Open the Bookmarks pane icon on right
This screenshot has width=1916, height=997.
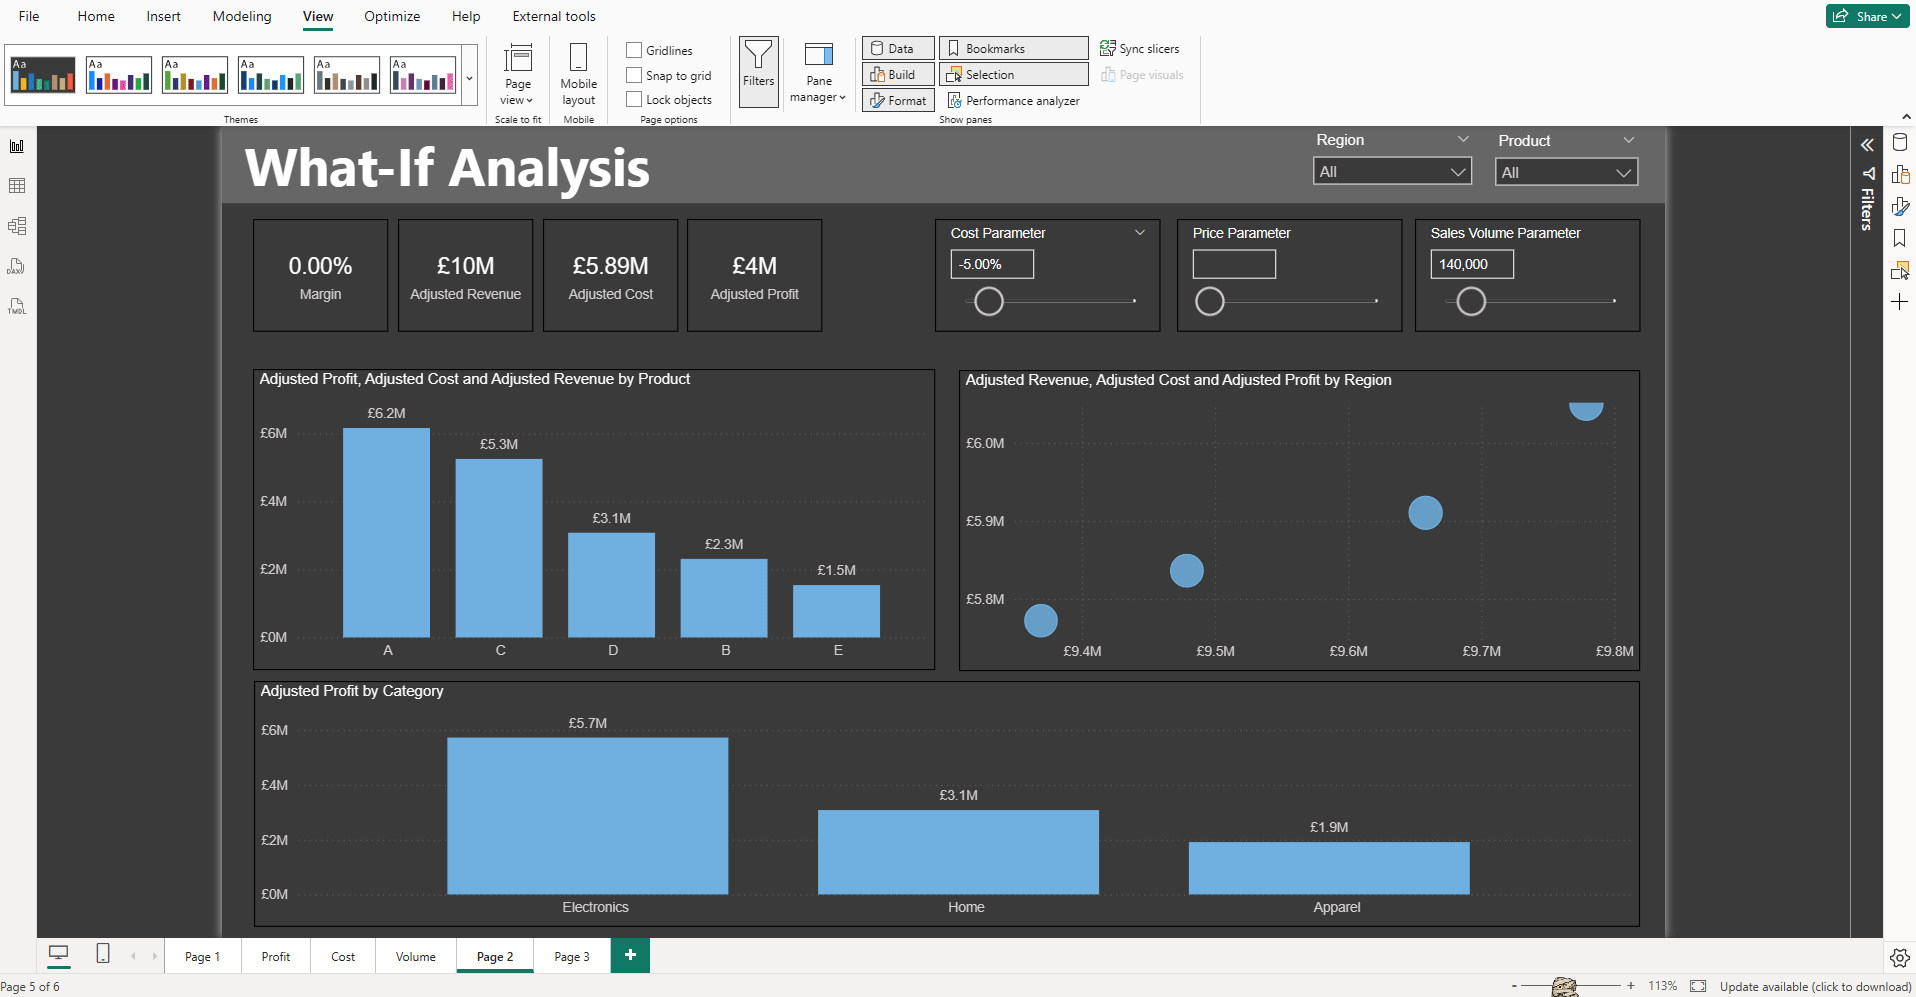click(x=1901, y=237)
